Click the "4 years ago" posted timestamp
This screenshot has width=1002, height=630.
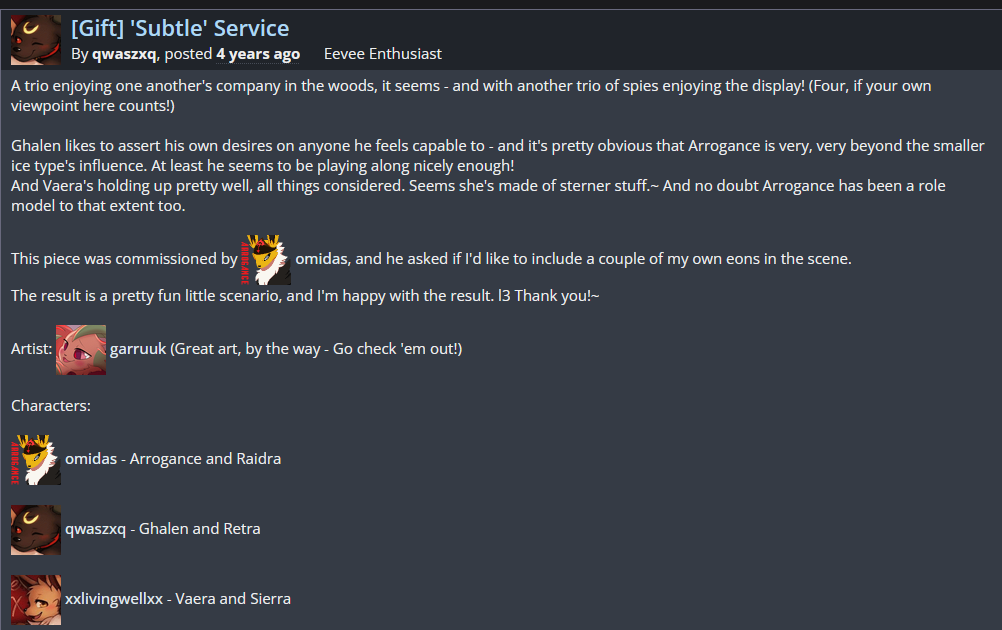click(x=257, y=54)
